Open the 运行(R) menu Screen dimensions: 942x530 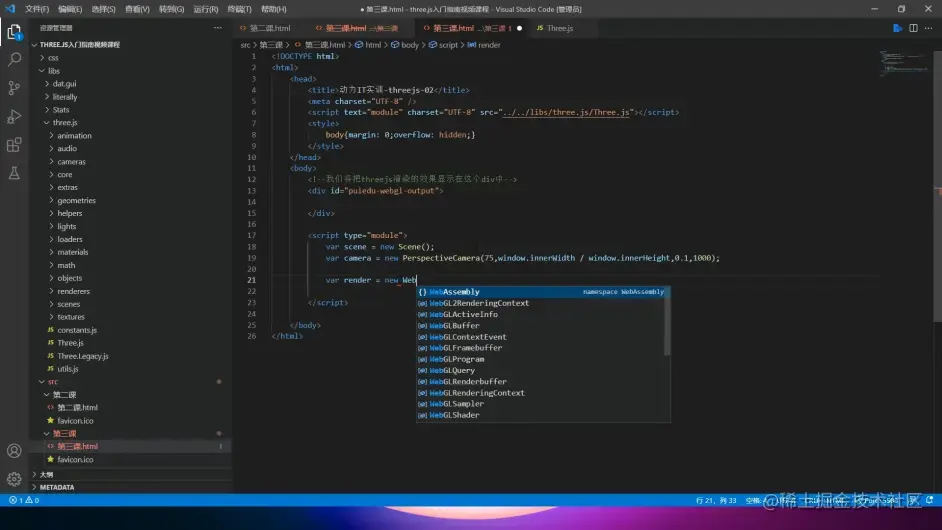pyautogui.click(x=205, y=9)
